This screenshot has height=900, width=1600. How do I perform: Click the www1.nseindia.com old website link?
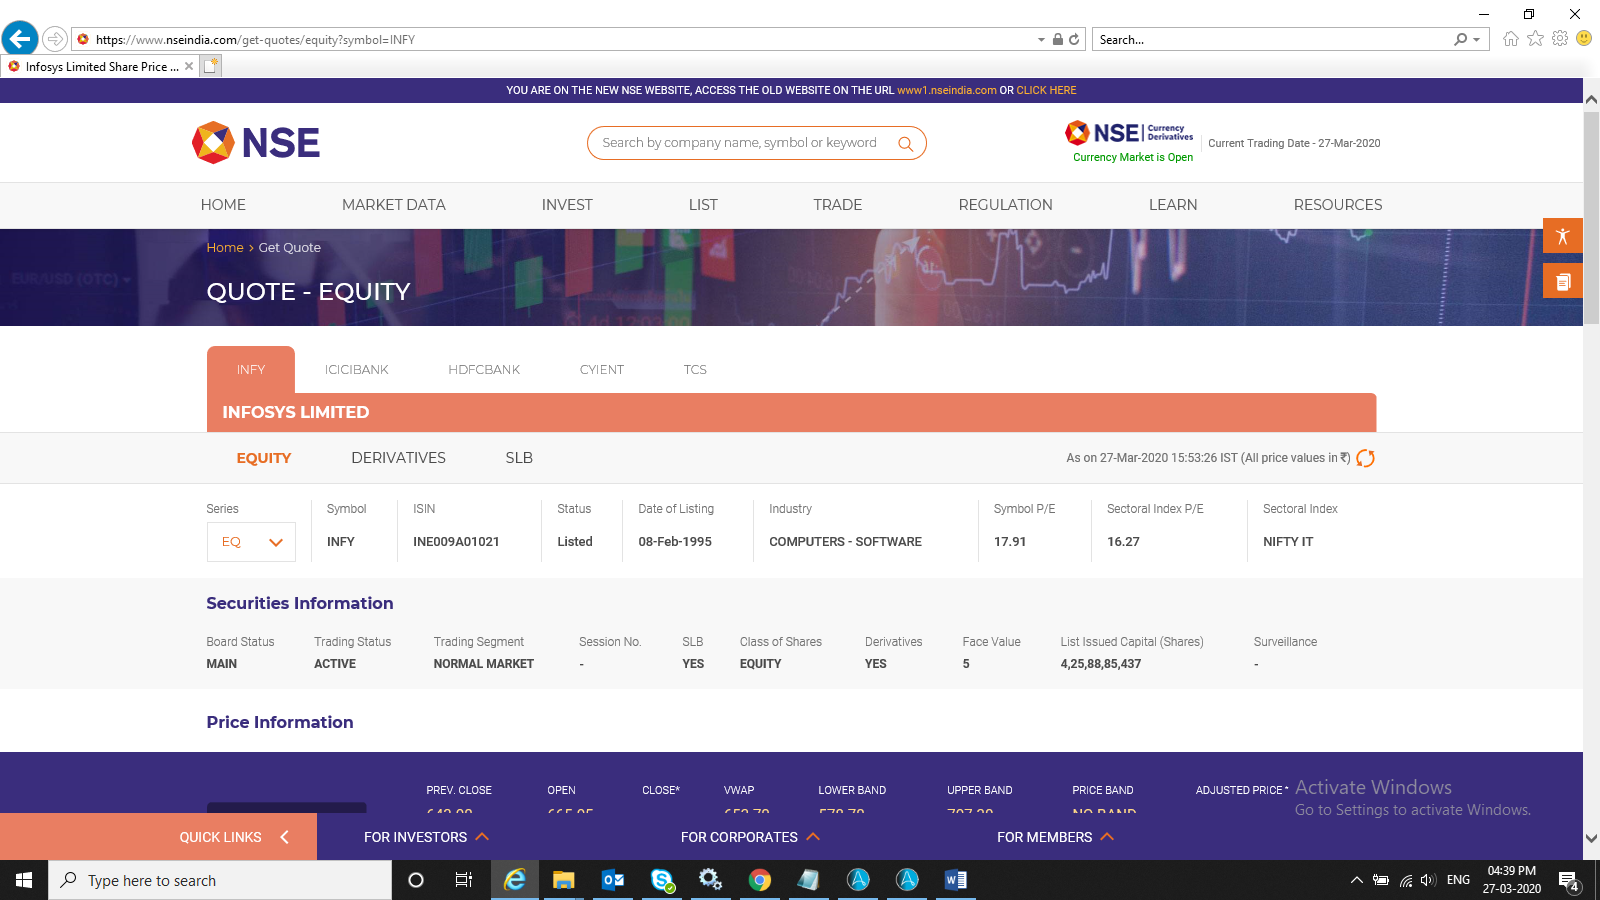(947, 90)
